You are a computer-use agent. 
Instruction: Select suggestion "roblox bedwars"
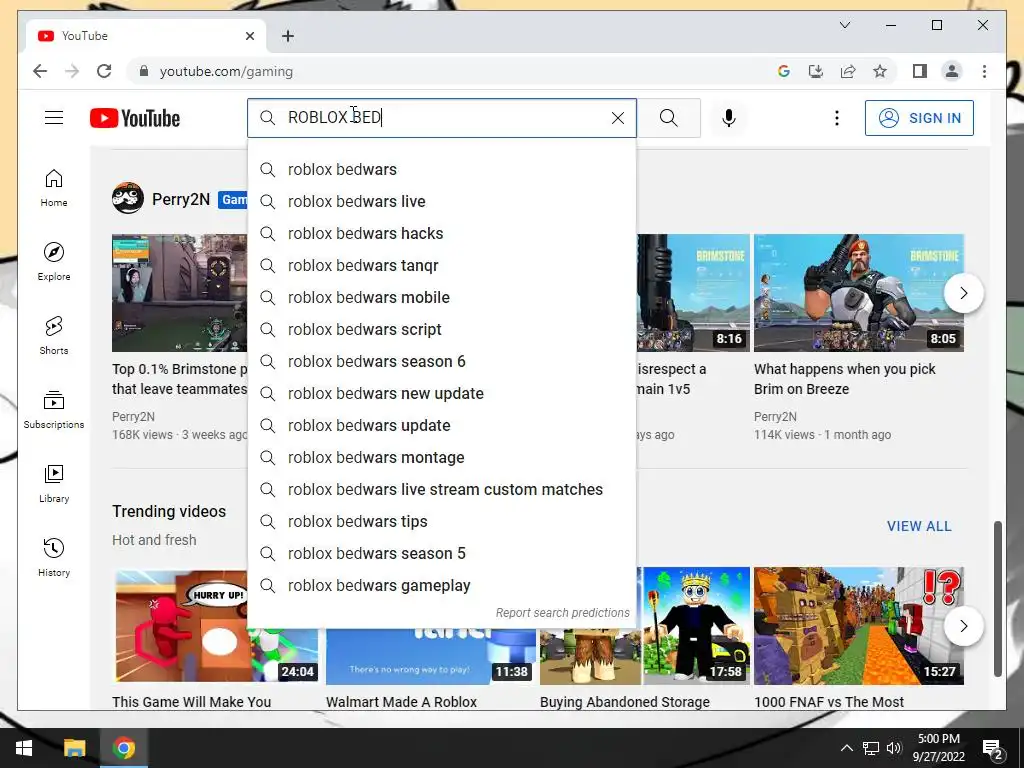tap(441, 170)
